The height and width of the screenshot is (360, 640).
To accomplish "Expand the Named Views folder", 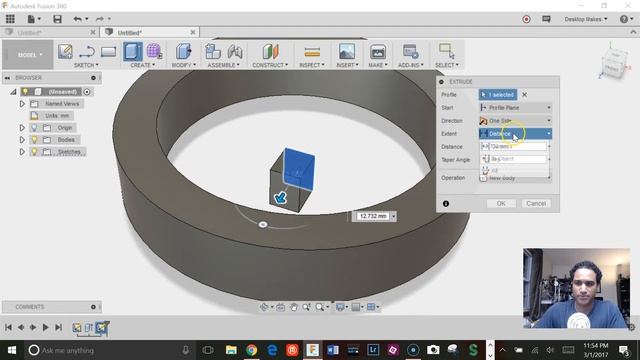I will (22, 104).
